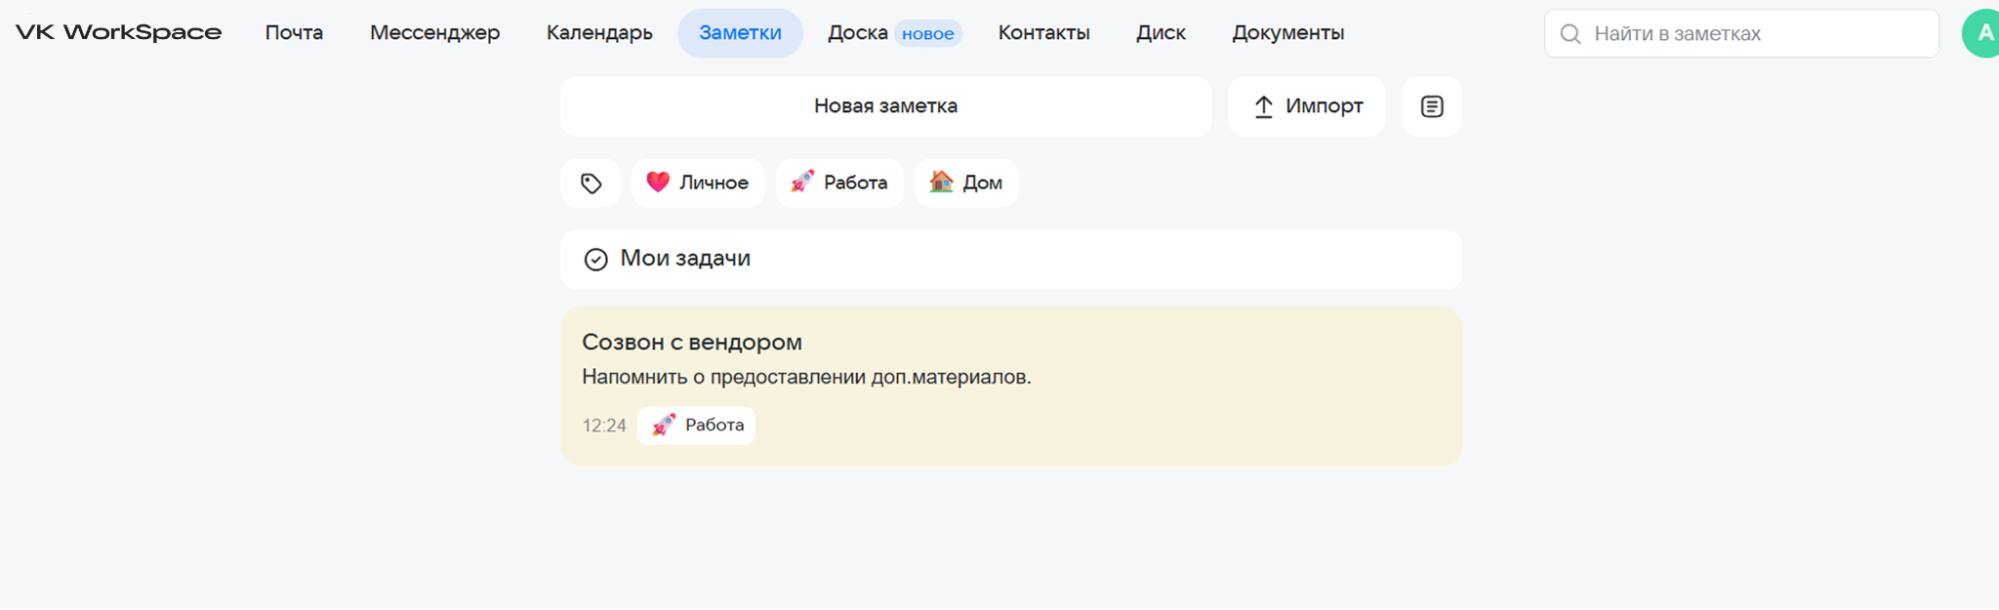Go to the Календарь tab

599,33
